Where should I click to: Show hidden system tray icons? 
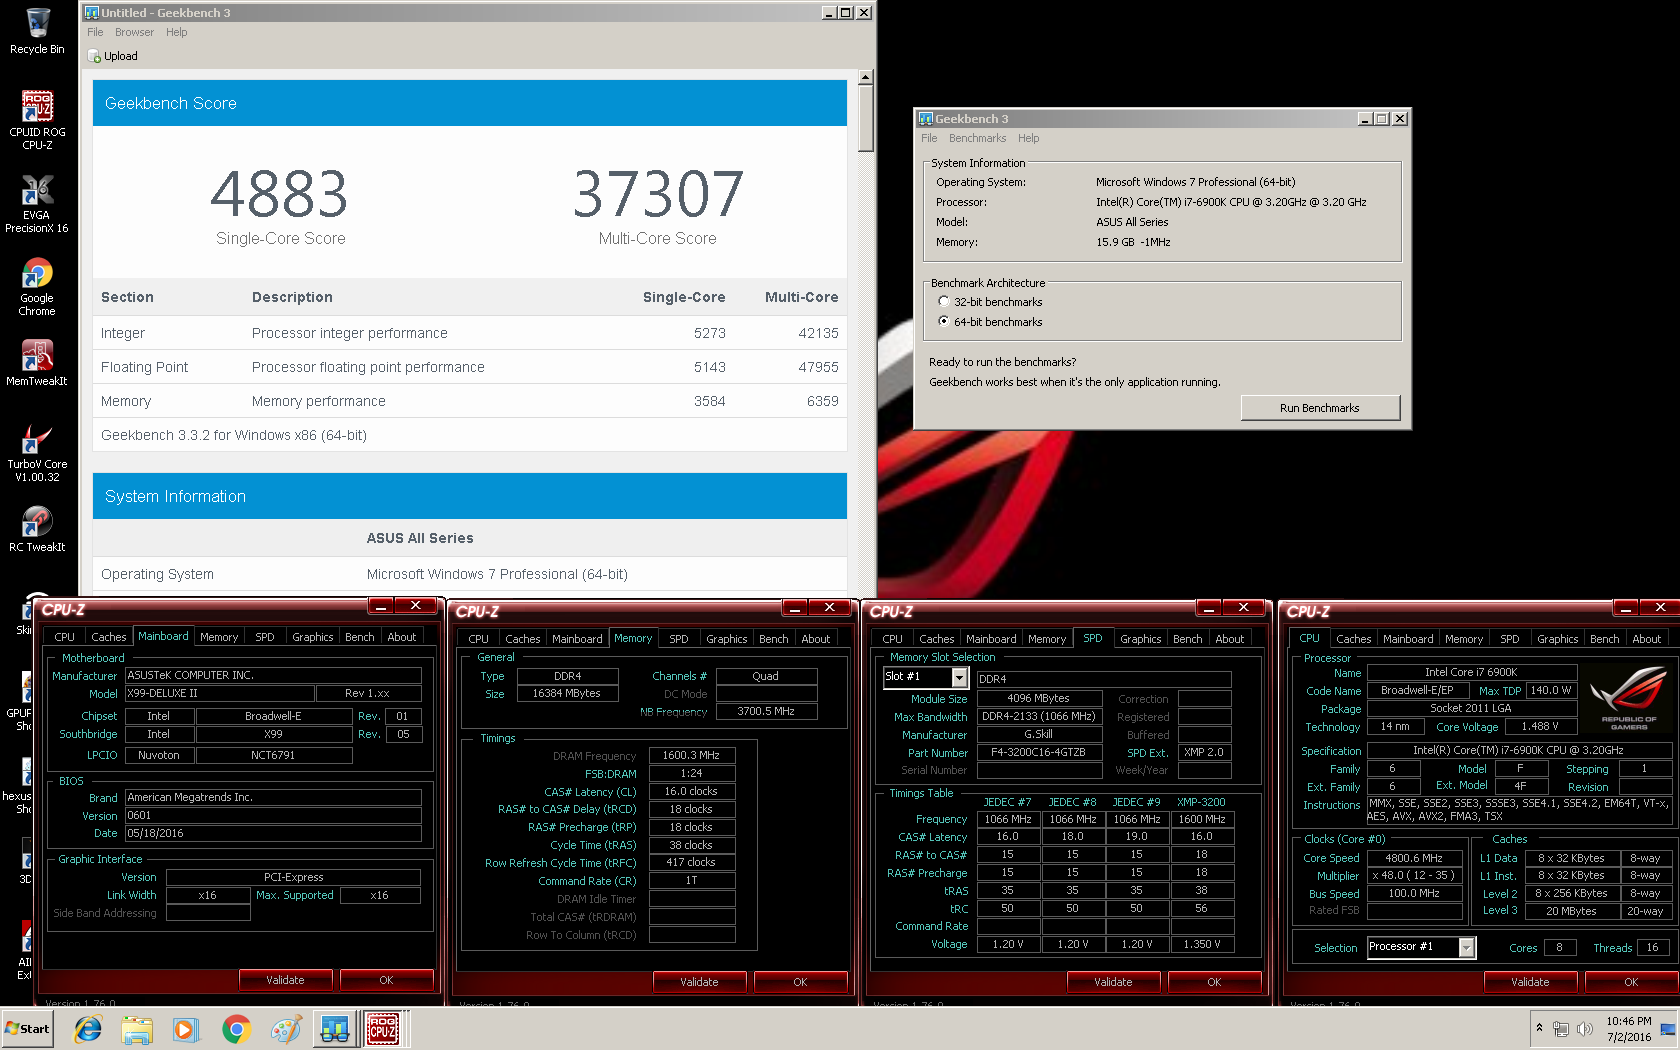click(x=1539, y=1028)
